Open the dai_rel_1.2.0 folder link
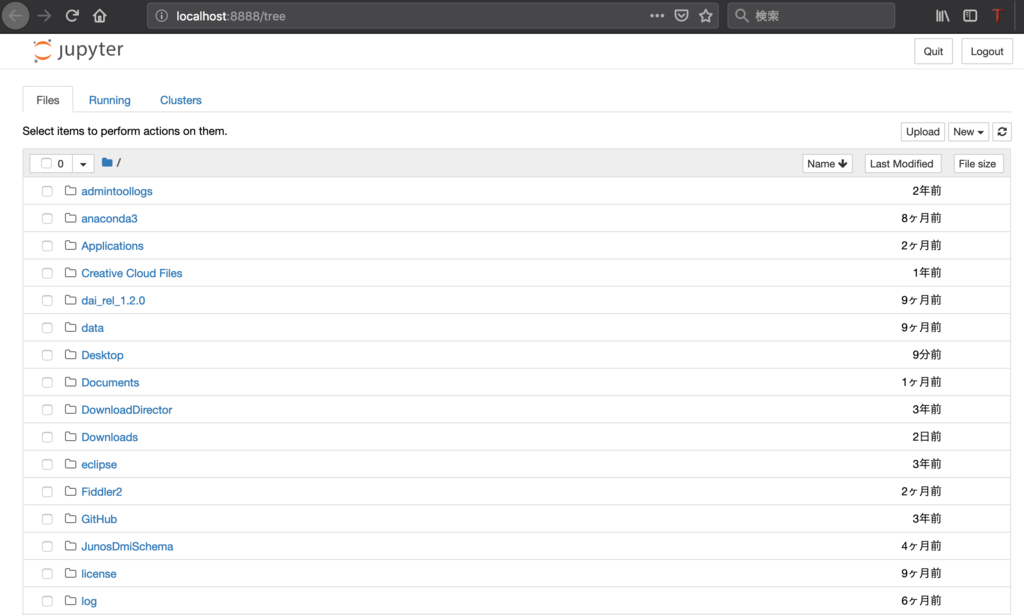This screenshot has width=1024, height=615. coord(113,300)
